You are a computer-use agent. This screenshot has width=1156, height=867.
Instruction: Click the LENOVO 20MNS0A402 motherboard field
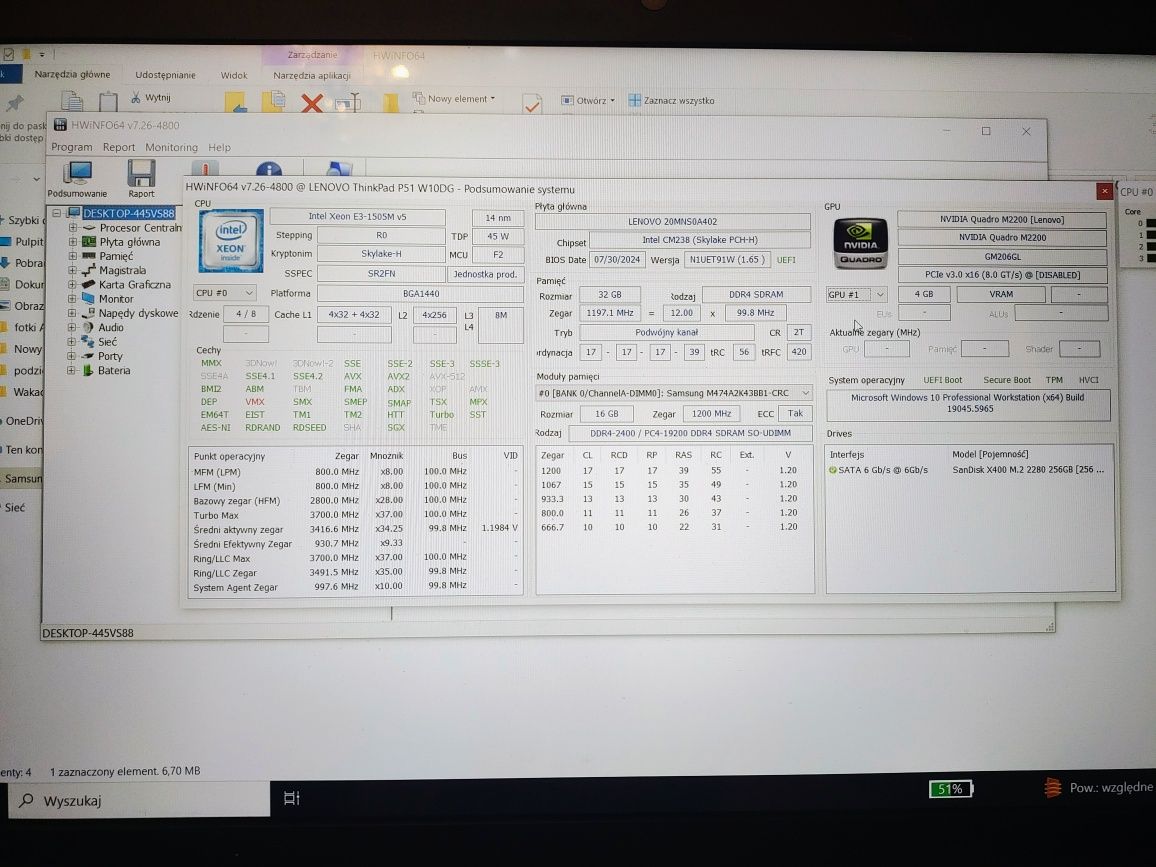672,221
